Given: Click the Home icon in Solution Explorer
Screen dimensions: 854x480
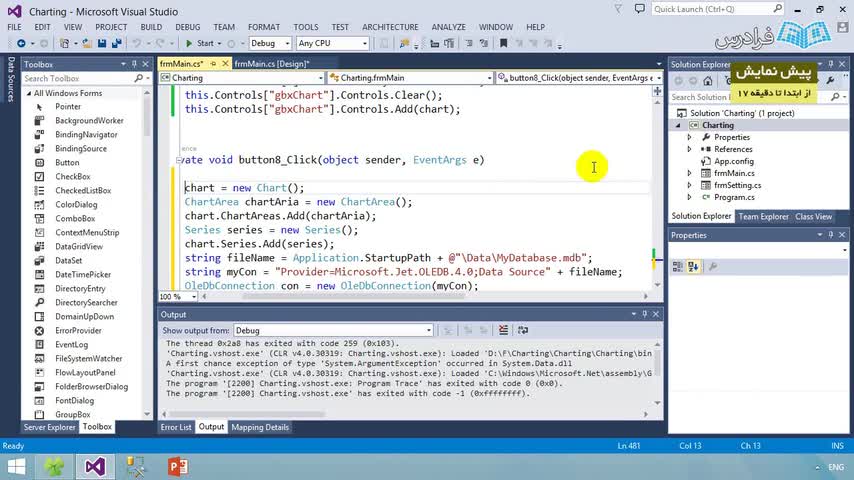Looking at the screenshot, I should (x=707, y=81).
